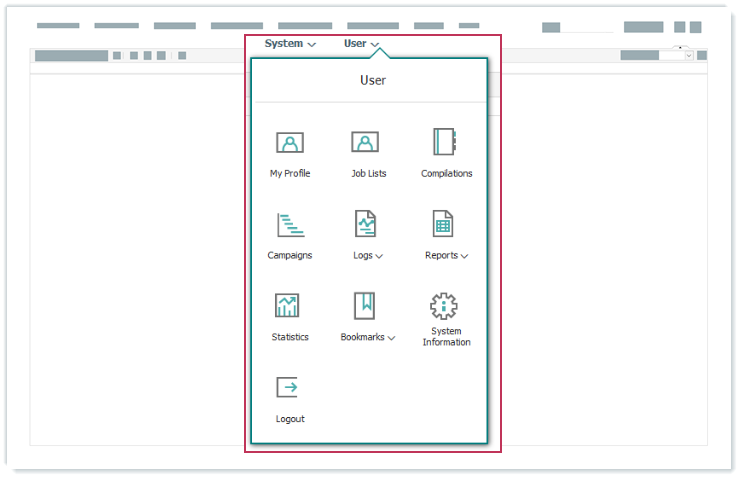This screenshot has height=479, width=741.
Task: Click the Job Lists icon
Action: tap(365, 143)
